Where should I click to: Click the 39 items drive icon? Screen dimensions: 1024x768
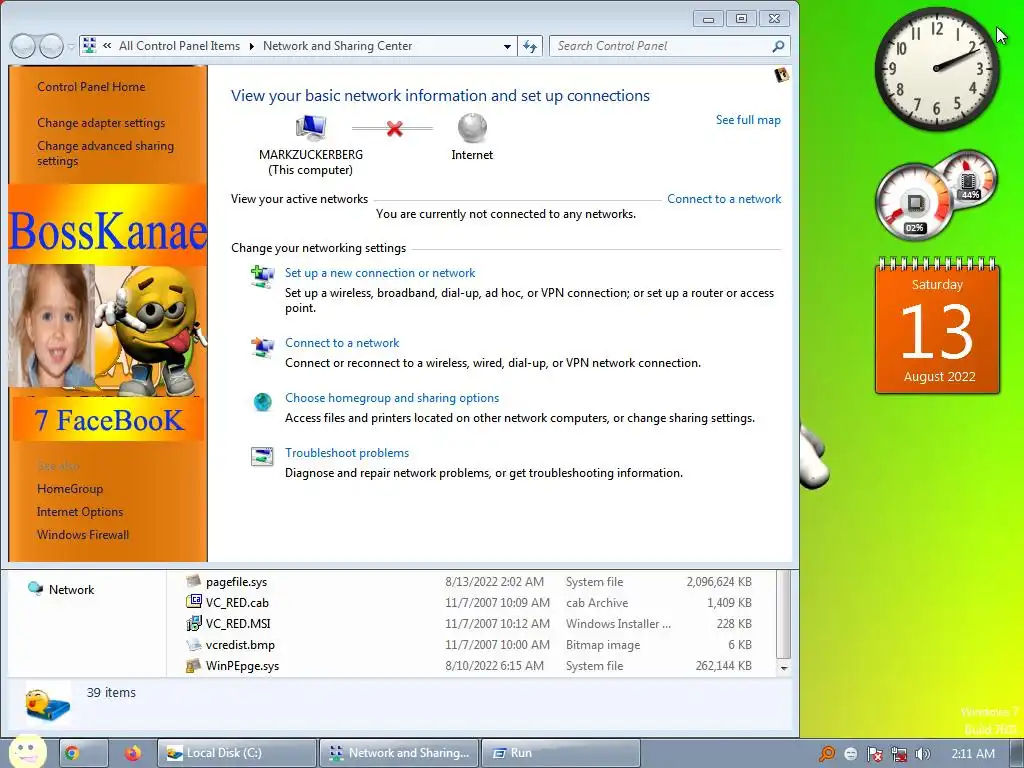pyautogui.click(x=48, y=702)
